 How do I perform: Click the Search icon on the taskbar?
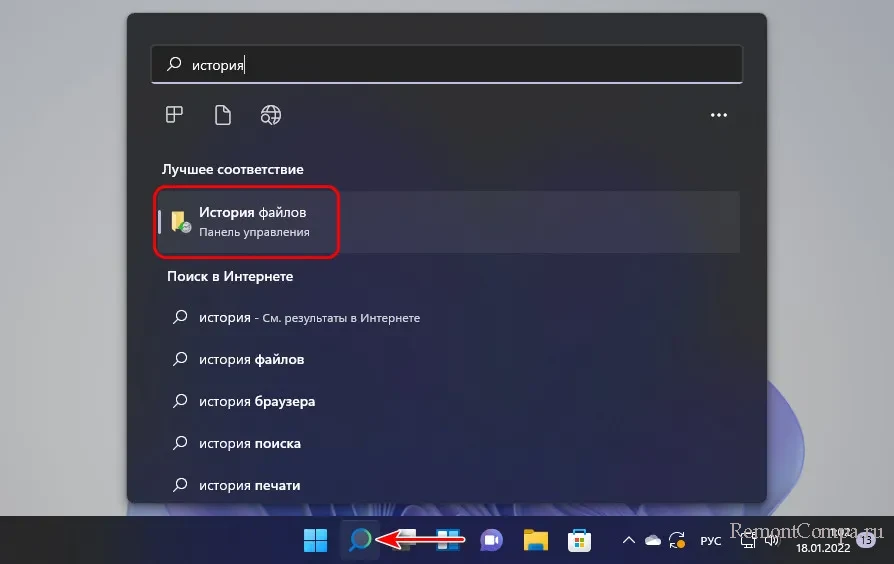pyautogui.click(x=359, y=540)
